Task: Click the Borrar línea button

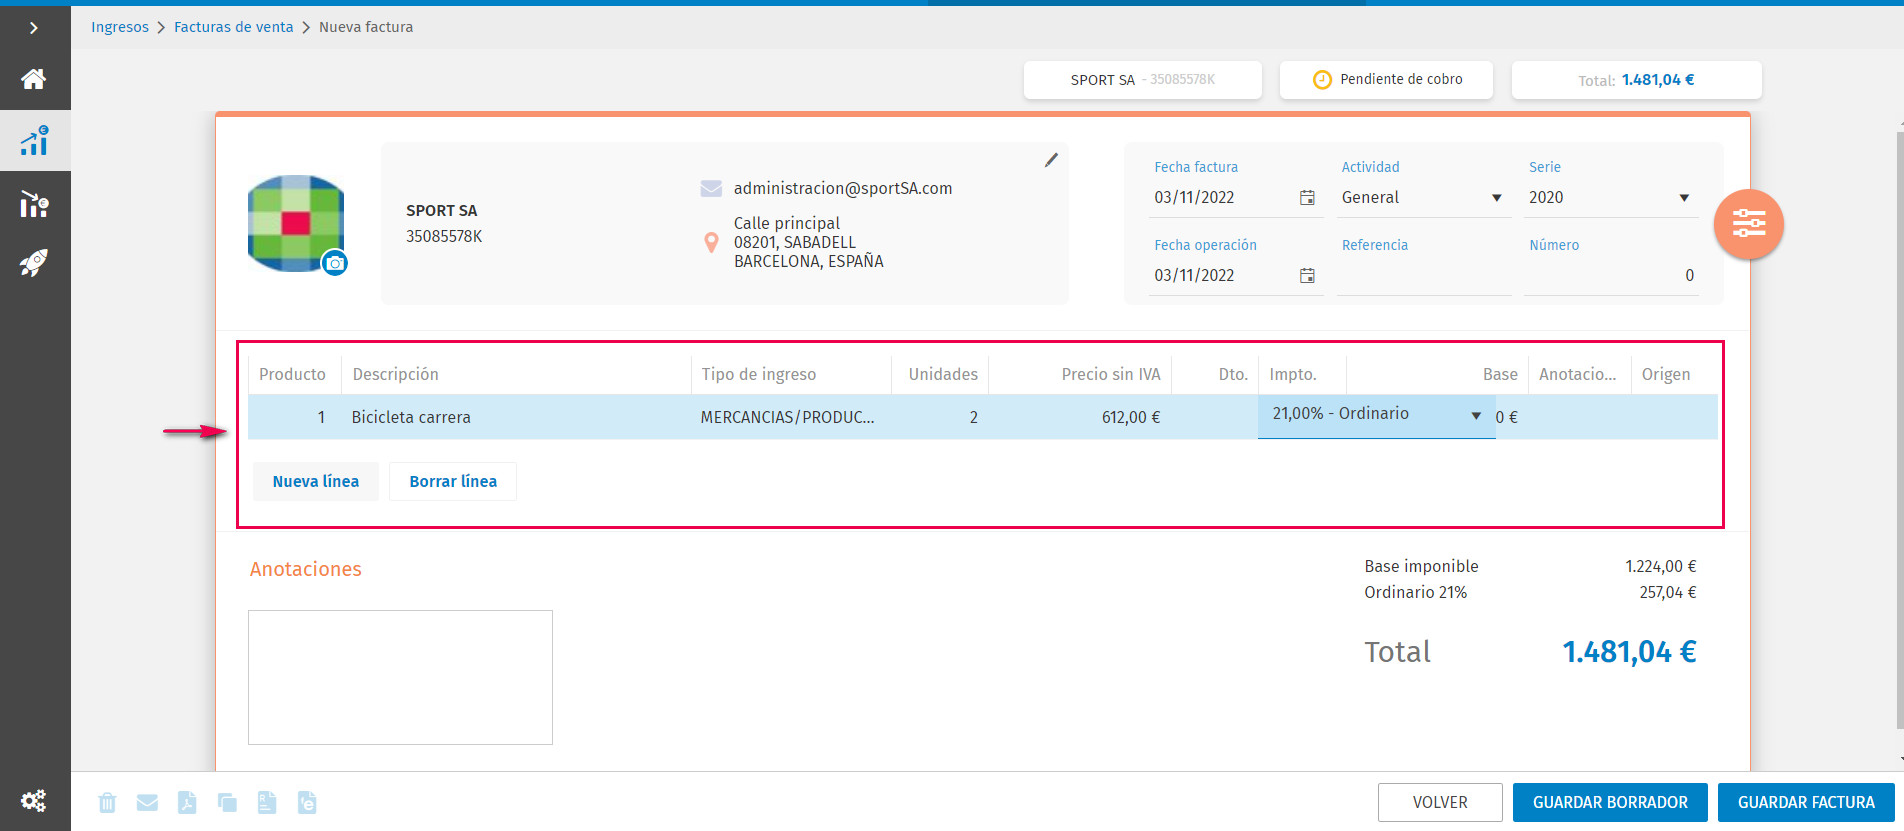Action: (x=453, y=481)
